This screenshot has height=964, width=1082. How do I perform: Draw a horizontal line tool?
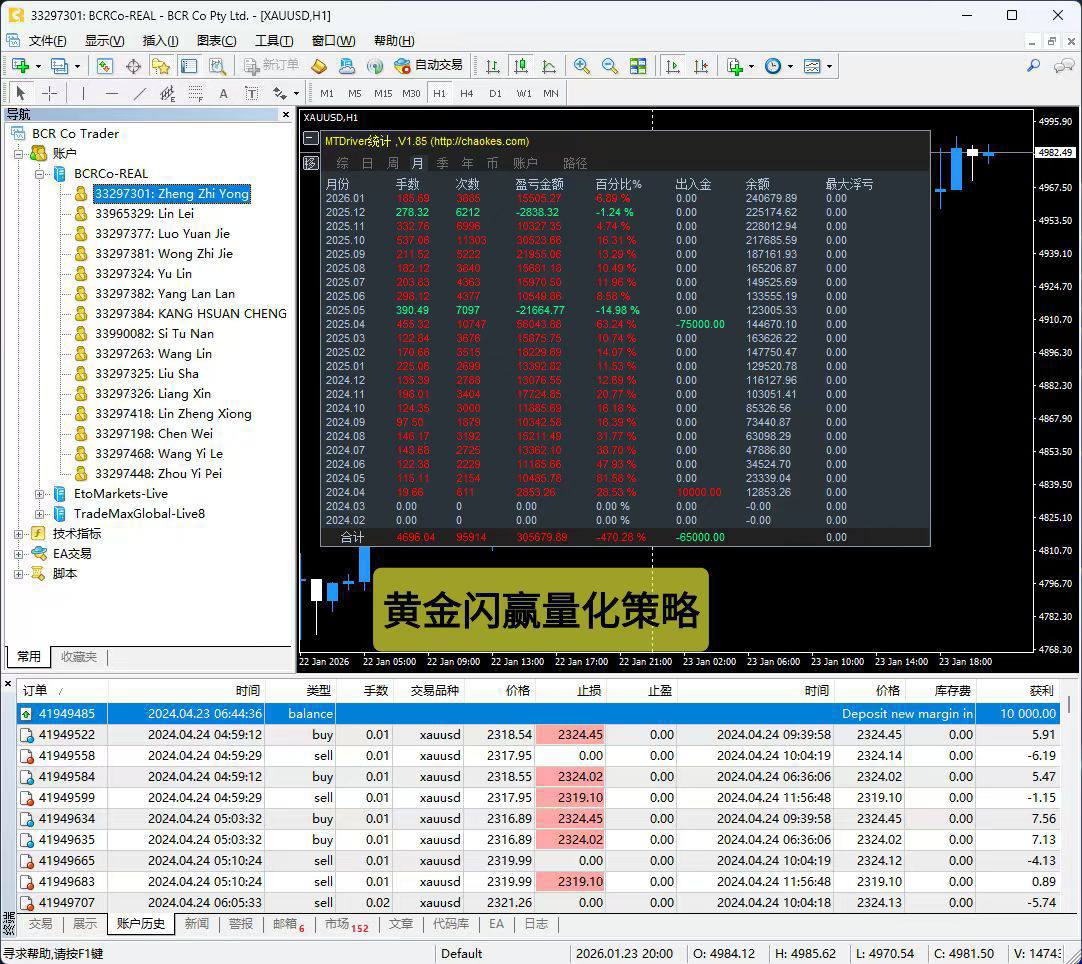[112, 93]
